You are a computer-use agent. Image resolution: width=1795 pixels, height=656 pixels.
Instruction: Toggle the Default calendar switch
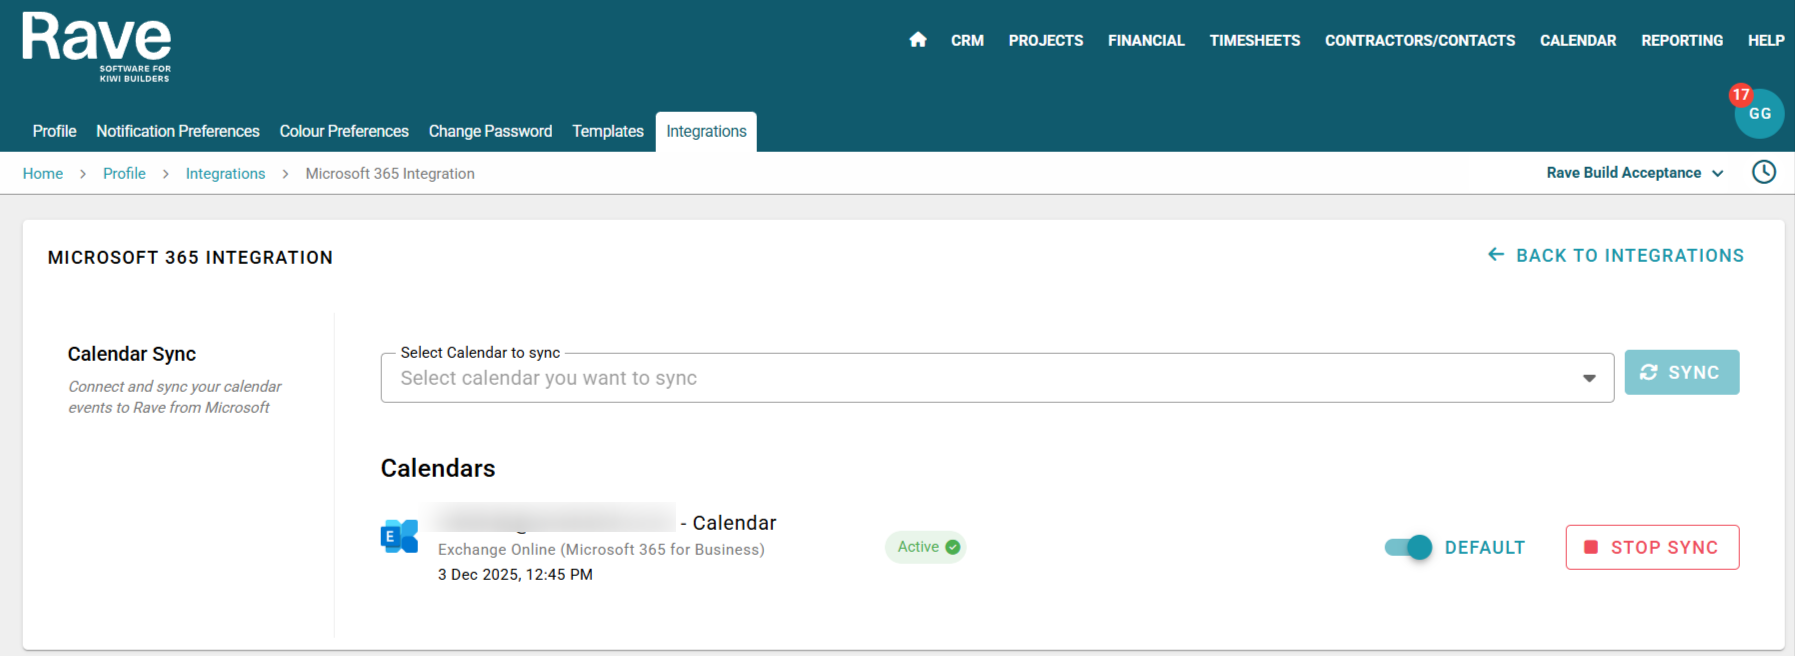[x=1408, y=547]
